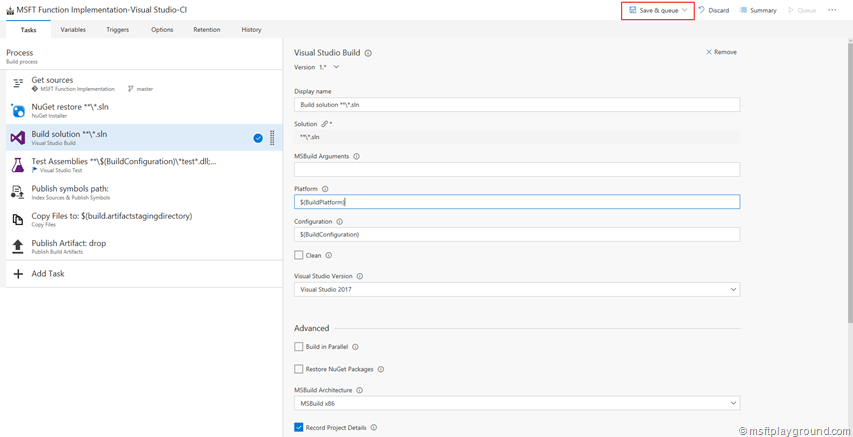Click info icon beside MSBuild Arguments
The width and height of the screenshot is (853, 437).
[356, 156]
